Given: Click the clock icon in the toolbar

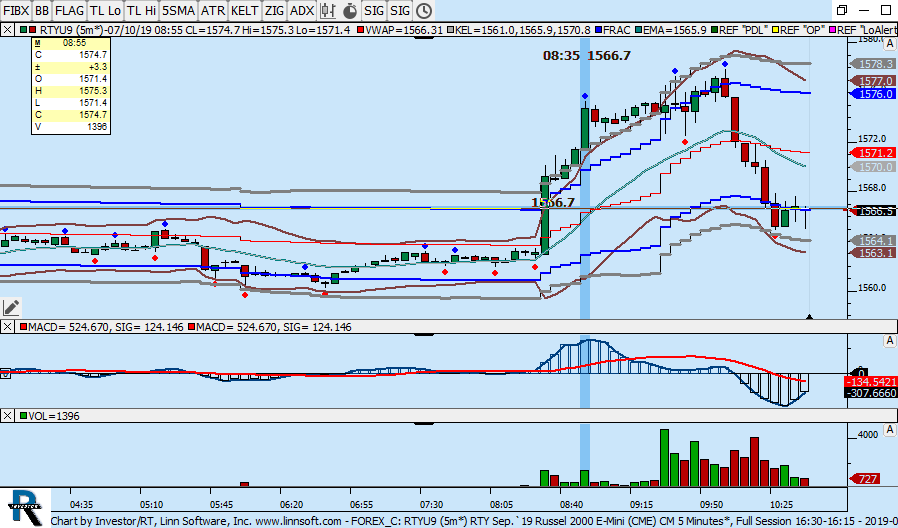Looking at the screenshot, I should click(423, 10).
